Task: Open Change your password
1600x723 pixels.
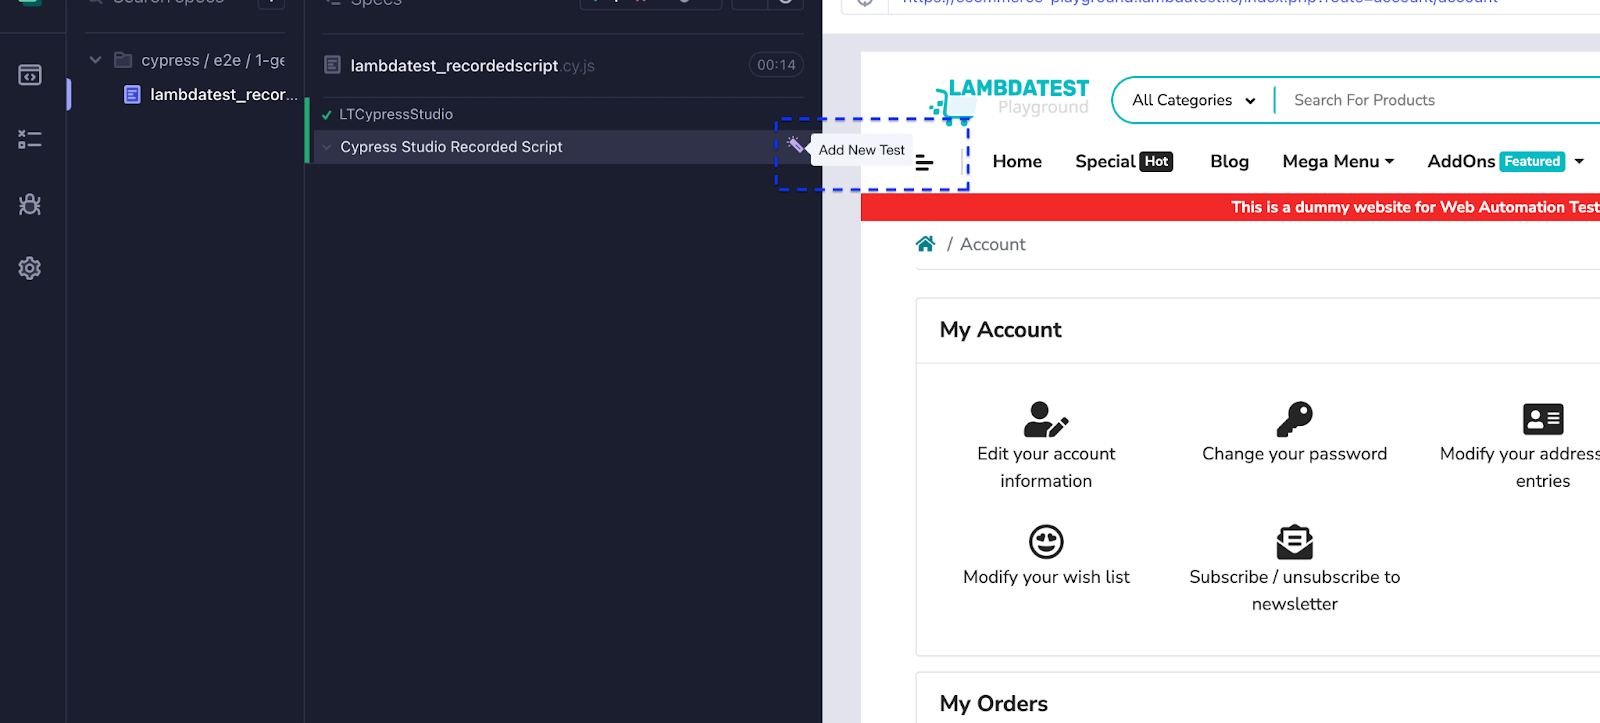Action: pos(1294,432)
